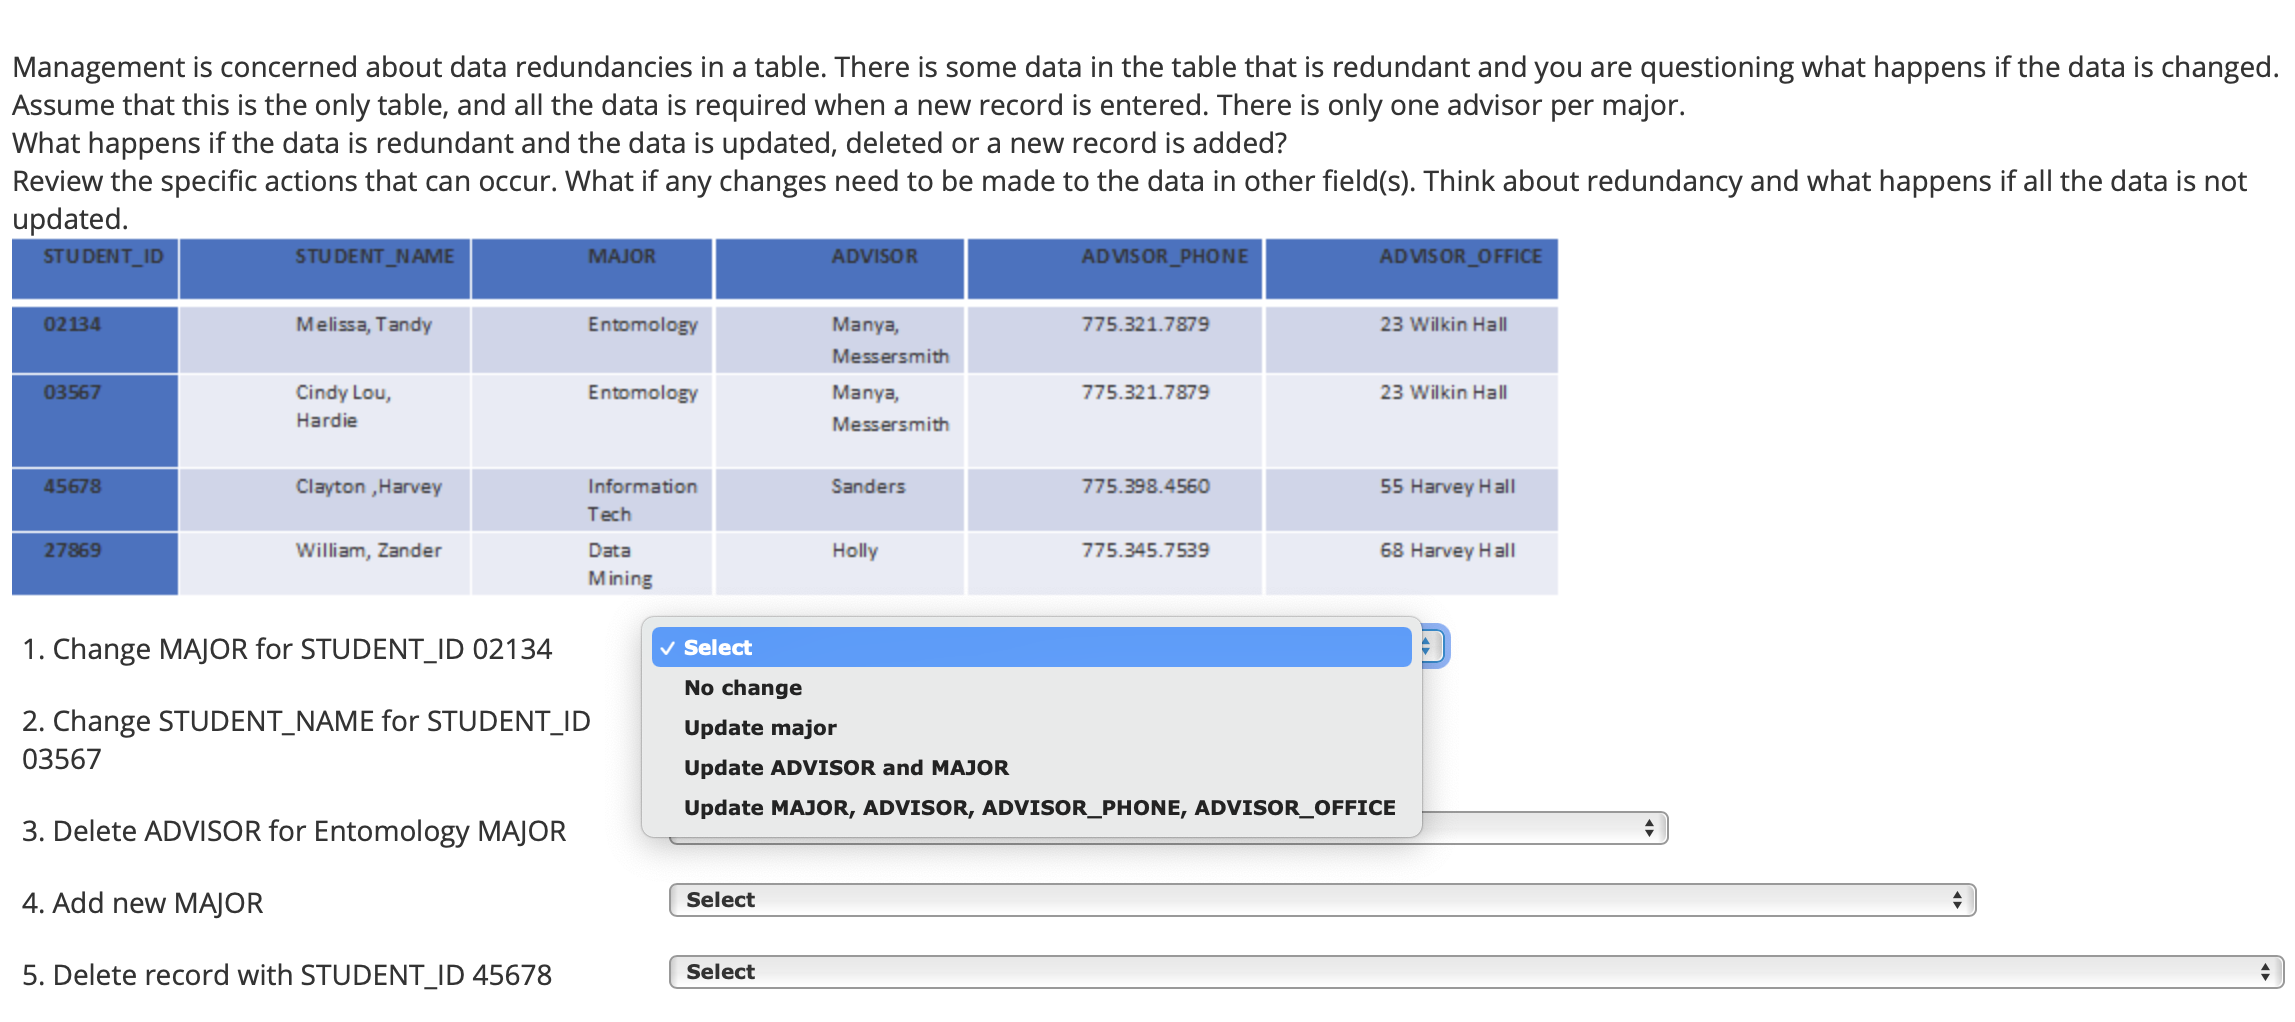
Task: Click the advisor cell Holly
Action: point(840,563)
